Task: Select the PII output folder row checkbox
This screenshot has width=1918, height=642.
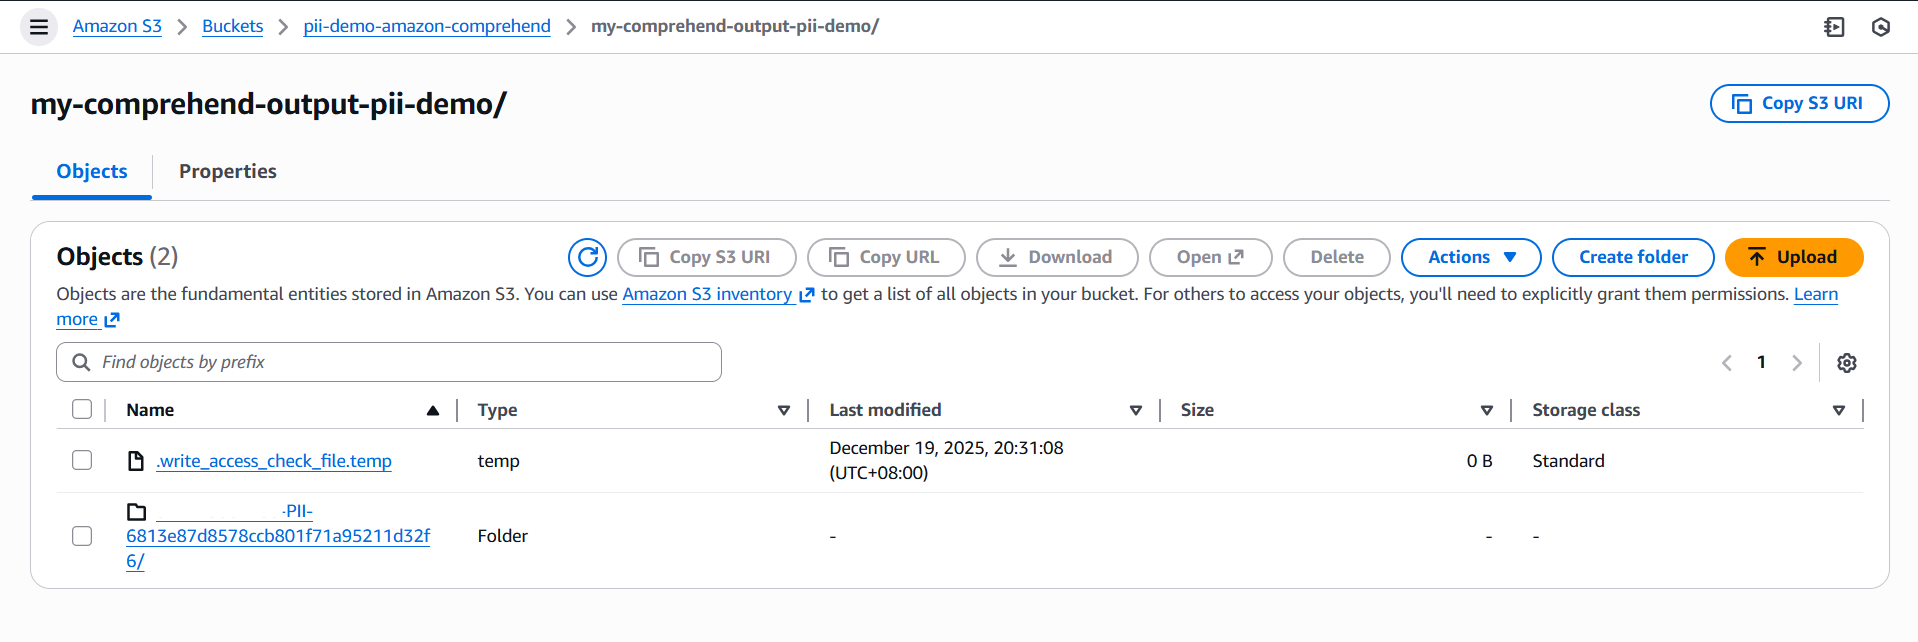Action: point(81,536)
